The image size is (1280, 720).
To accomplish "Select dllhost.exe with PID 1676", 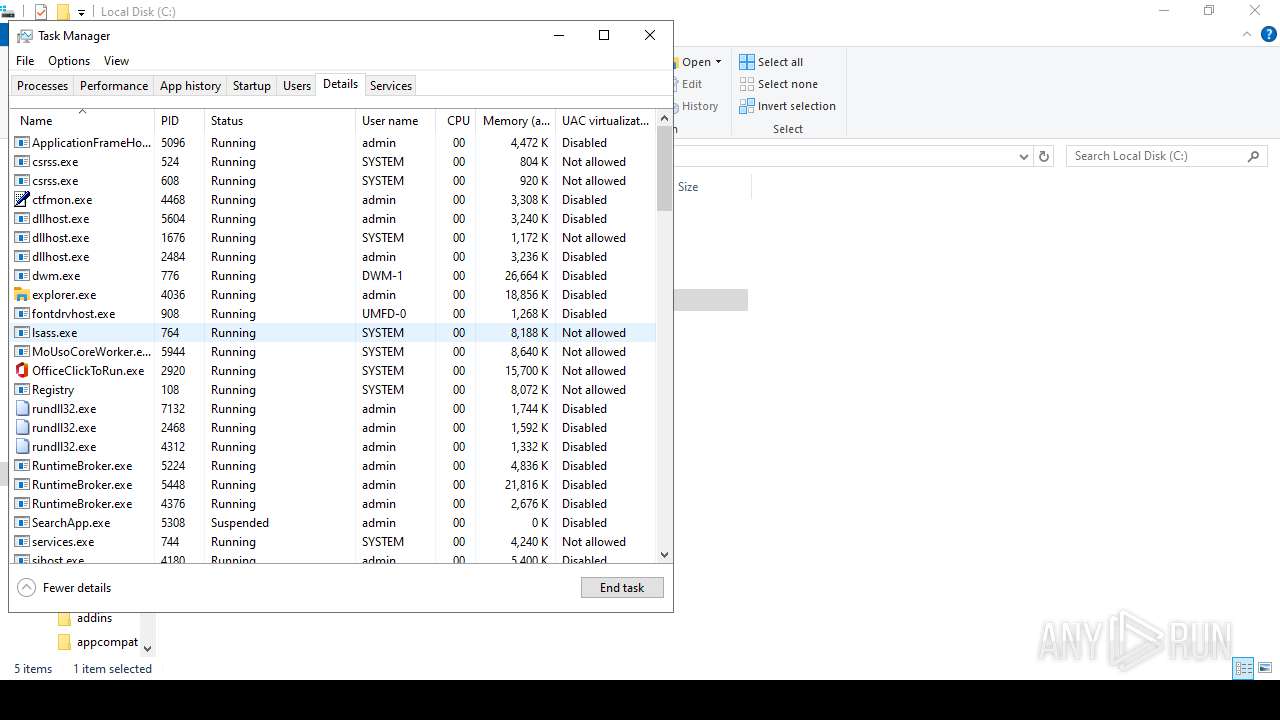I will 334,238.
